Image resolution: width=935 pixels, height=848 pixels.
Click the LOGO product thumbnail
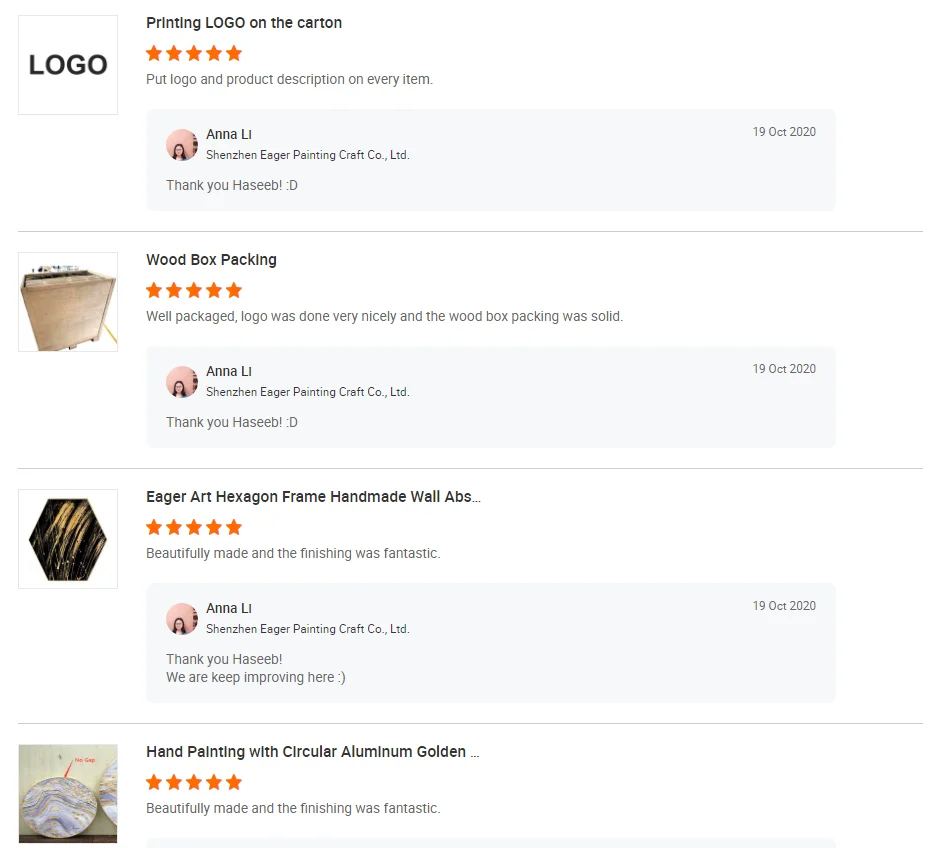[x=68, y=65]
